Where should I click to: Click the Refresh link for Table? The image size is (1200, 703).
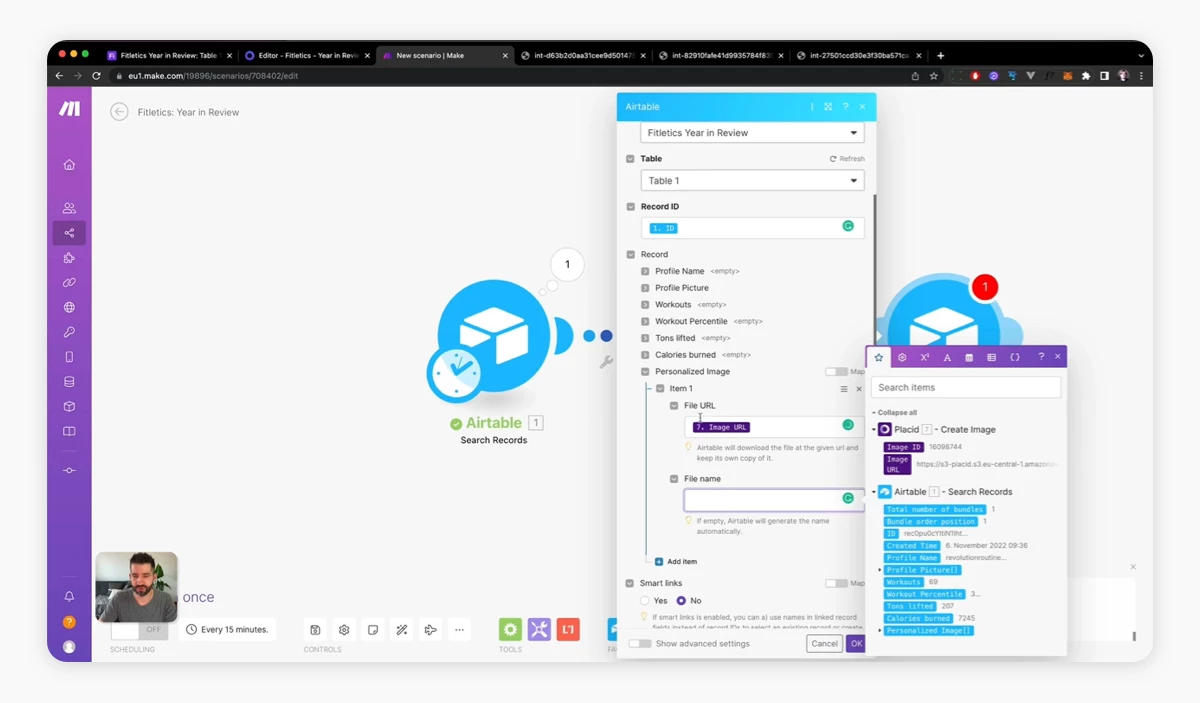click(x=847, y=159)
